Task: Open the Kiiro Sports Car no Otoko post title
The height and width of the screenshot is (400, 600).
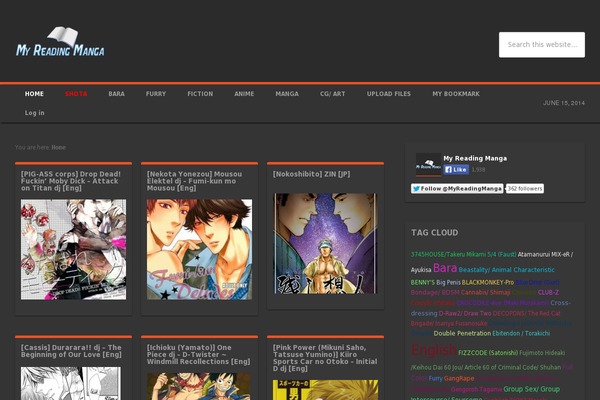Action: 325,358
